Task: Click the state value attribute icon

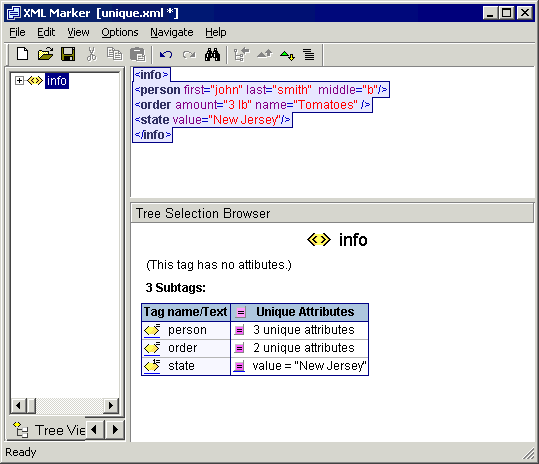Action: click(x=239, y=366)
